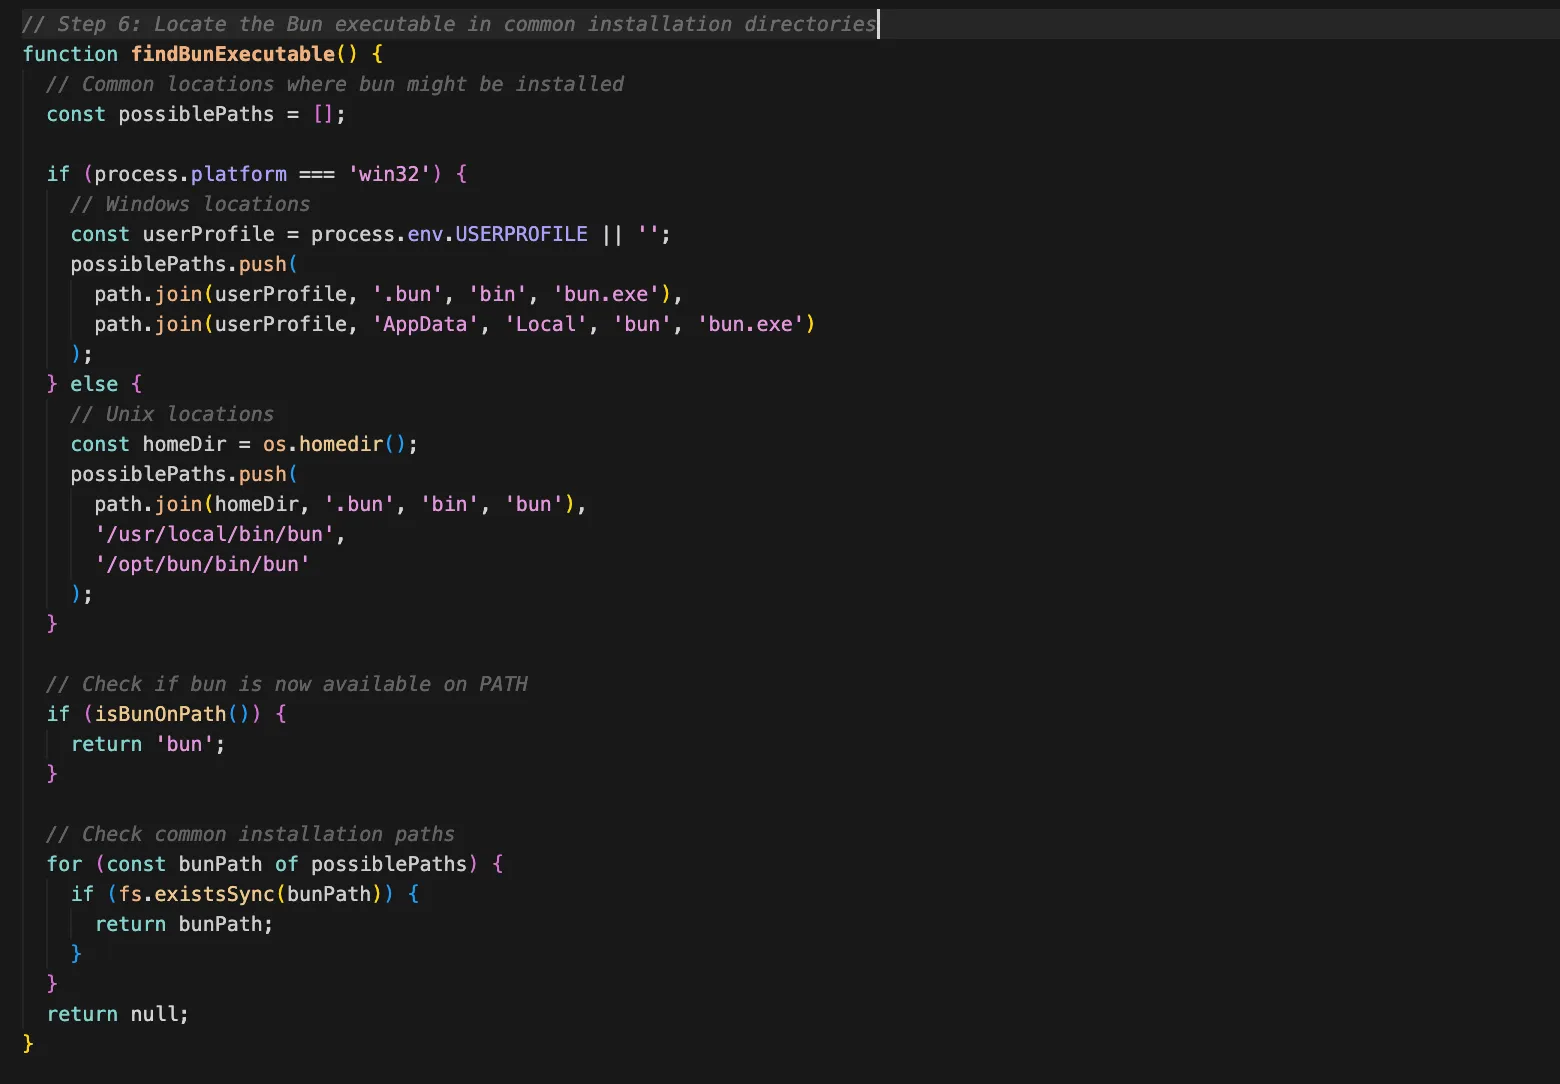Click the final closing brace of the function
The image size is (1560, 1084).
[x=28, y=1044]
